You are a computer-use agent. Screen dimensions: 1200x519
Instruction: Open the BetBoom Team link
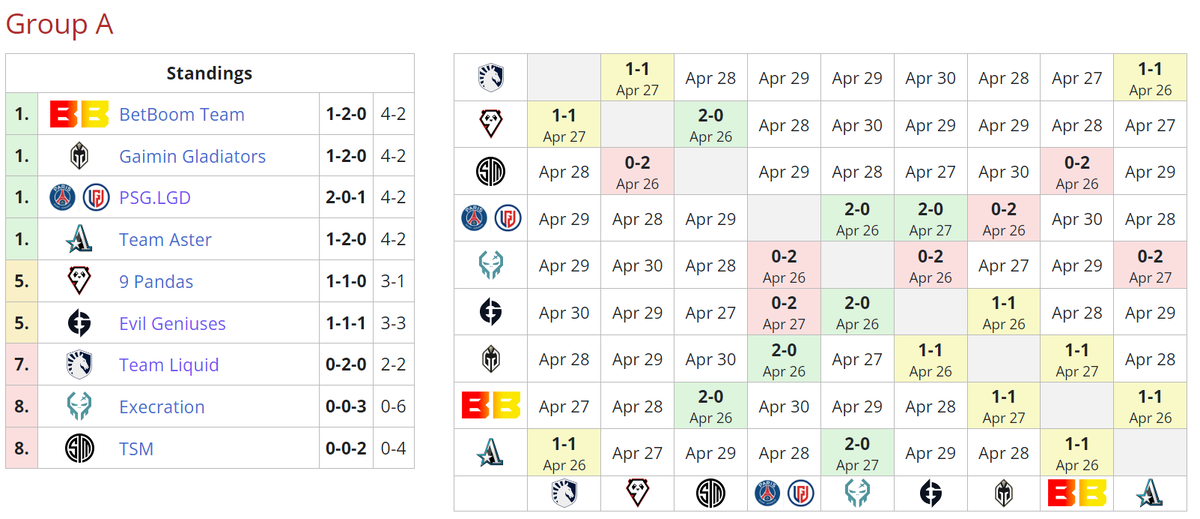click(182, 115)
